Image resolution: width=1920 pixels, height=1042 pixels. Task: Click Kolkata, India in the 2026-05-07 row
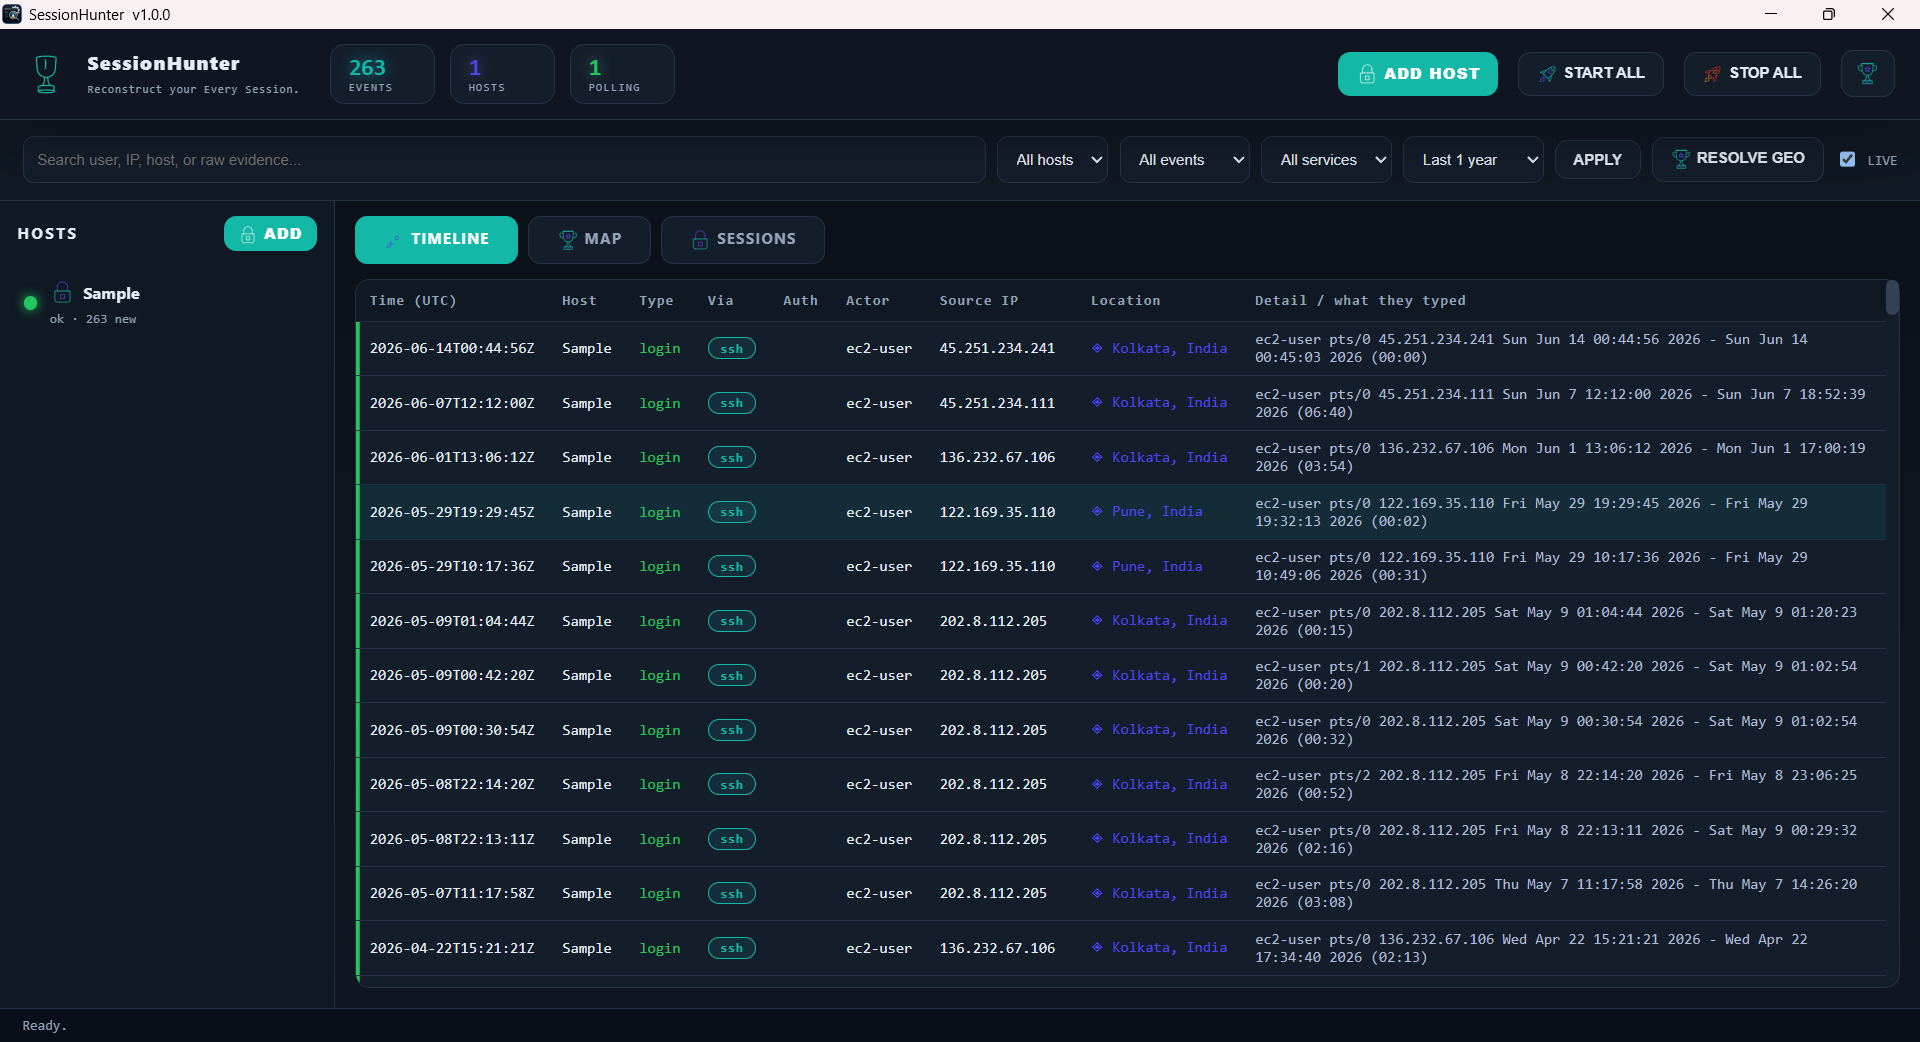coord(1169,894)
